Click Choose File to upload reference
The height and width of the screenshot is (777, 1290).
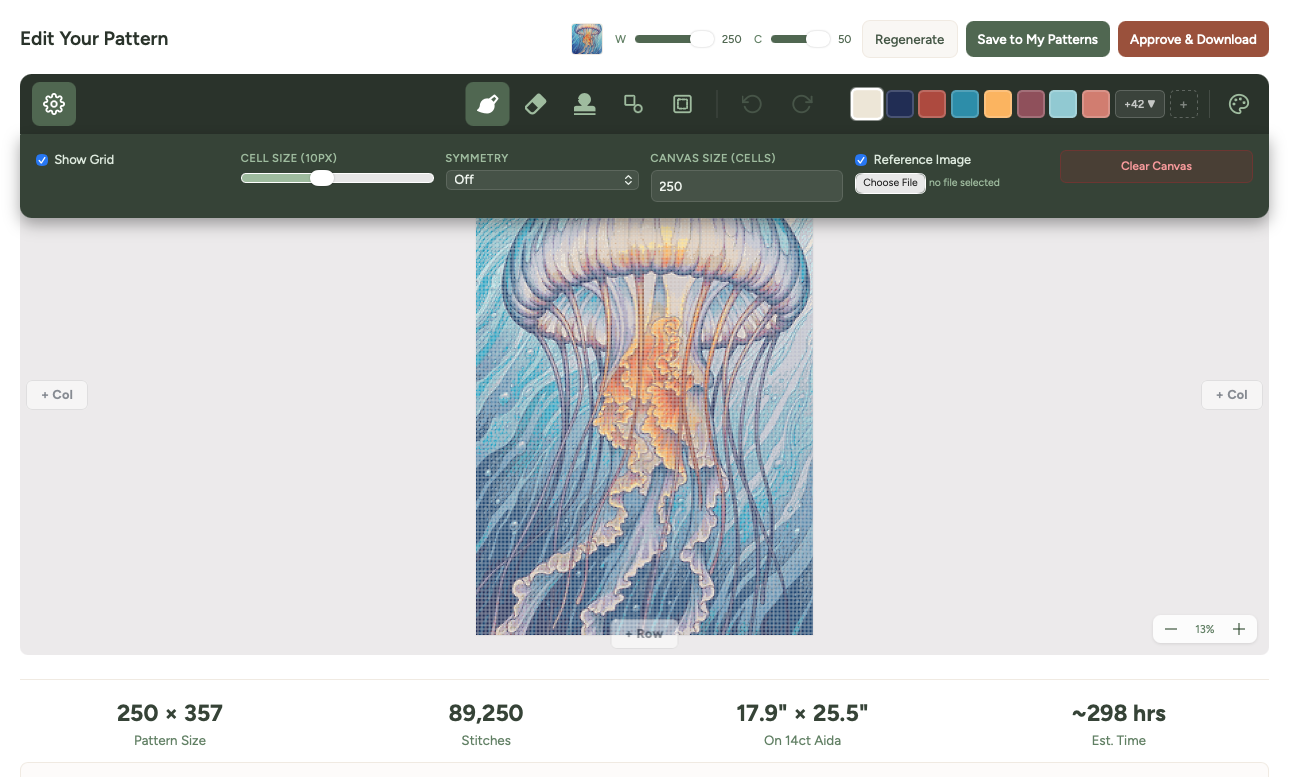[x=889, y=182]
